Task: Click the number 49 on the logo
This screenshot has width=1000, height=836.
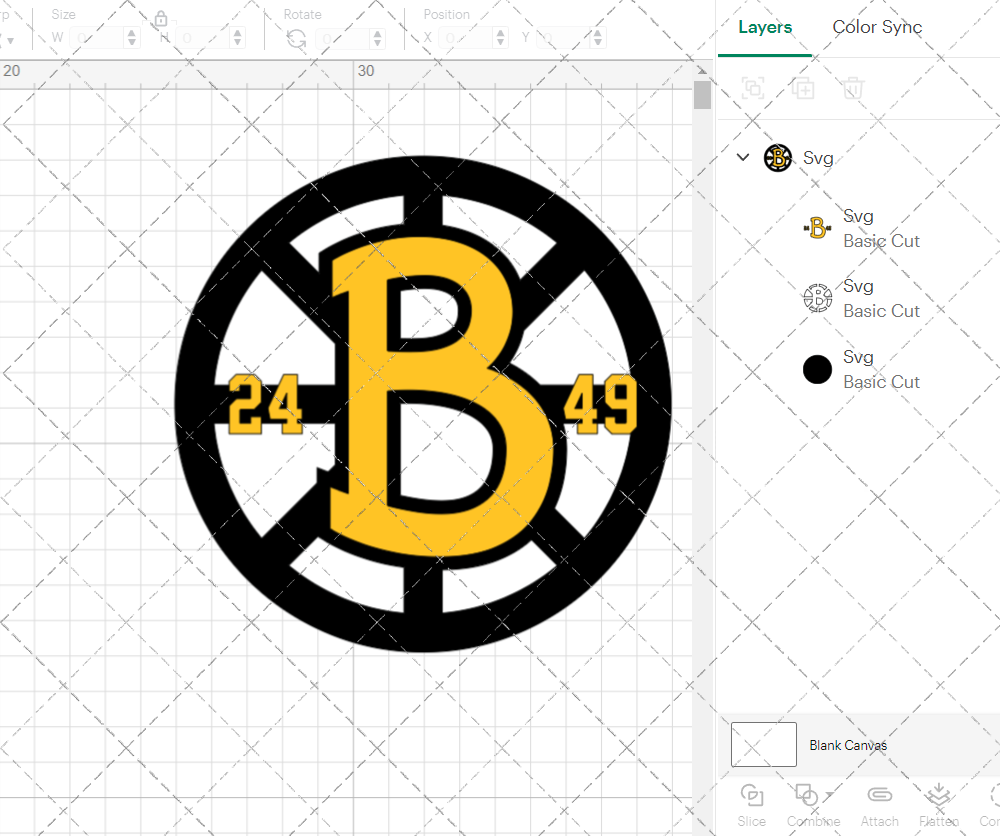Action: (x=601, y=404)
